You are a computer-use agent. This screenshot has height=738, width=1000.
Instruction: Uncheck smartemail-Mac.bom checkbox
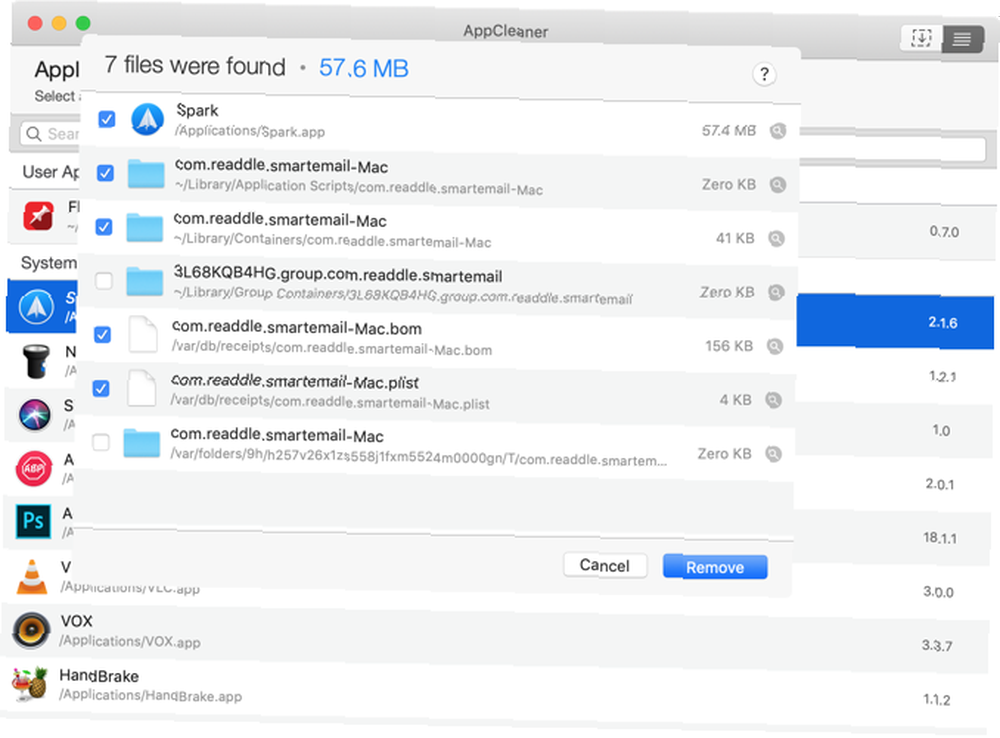click(102, 335)
